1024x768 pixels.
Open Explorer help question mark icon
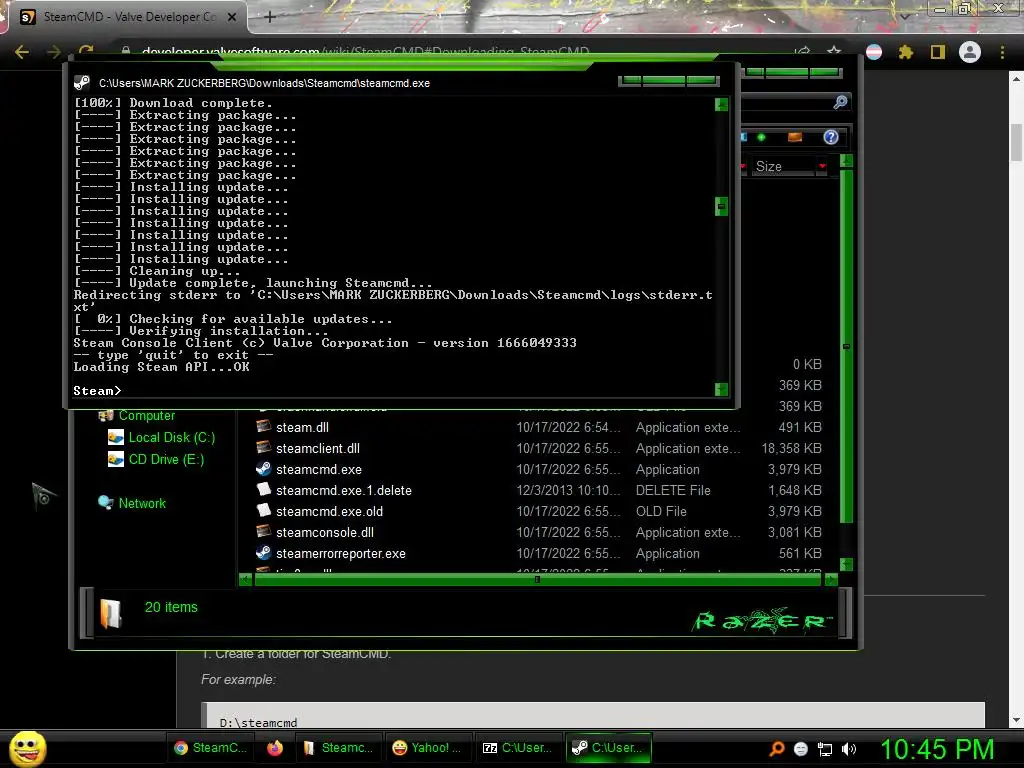(831, 137)
